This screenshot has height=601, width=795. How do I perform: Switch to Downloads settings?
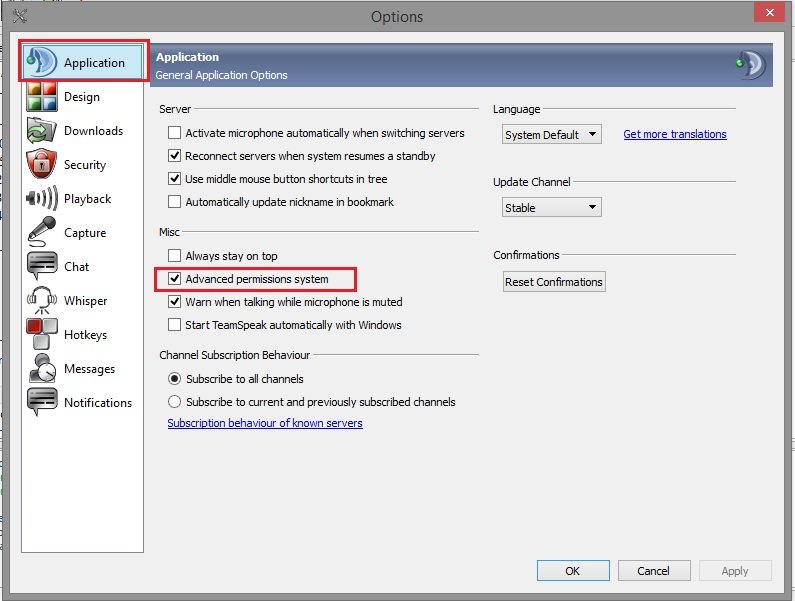tap(84, 130)
